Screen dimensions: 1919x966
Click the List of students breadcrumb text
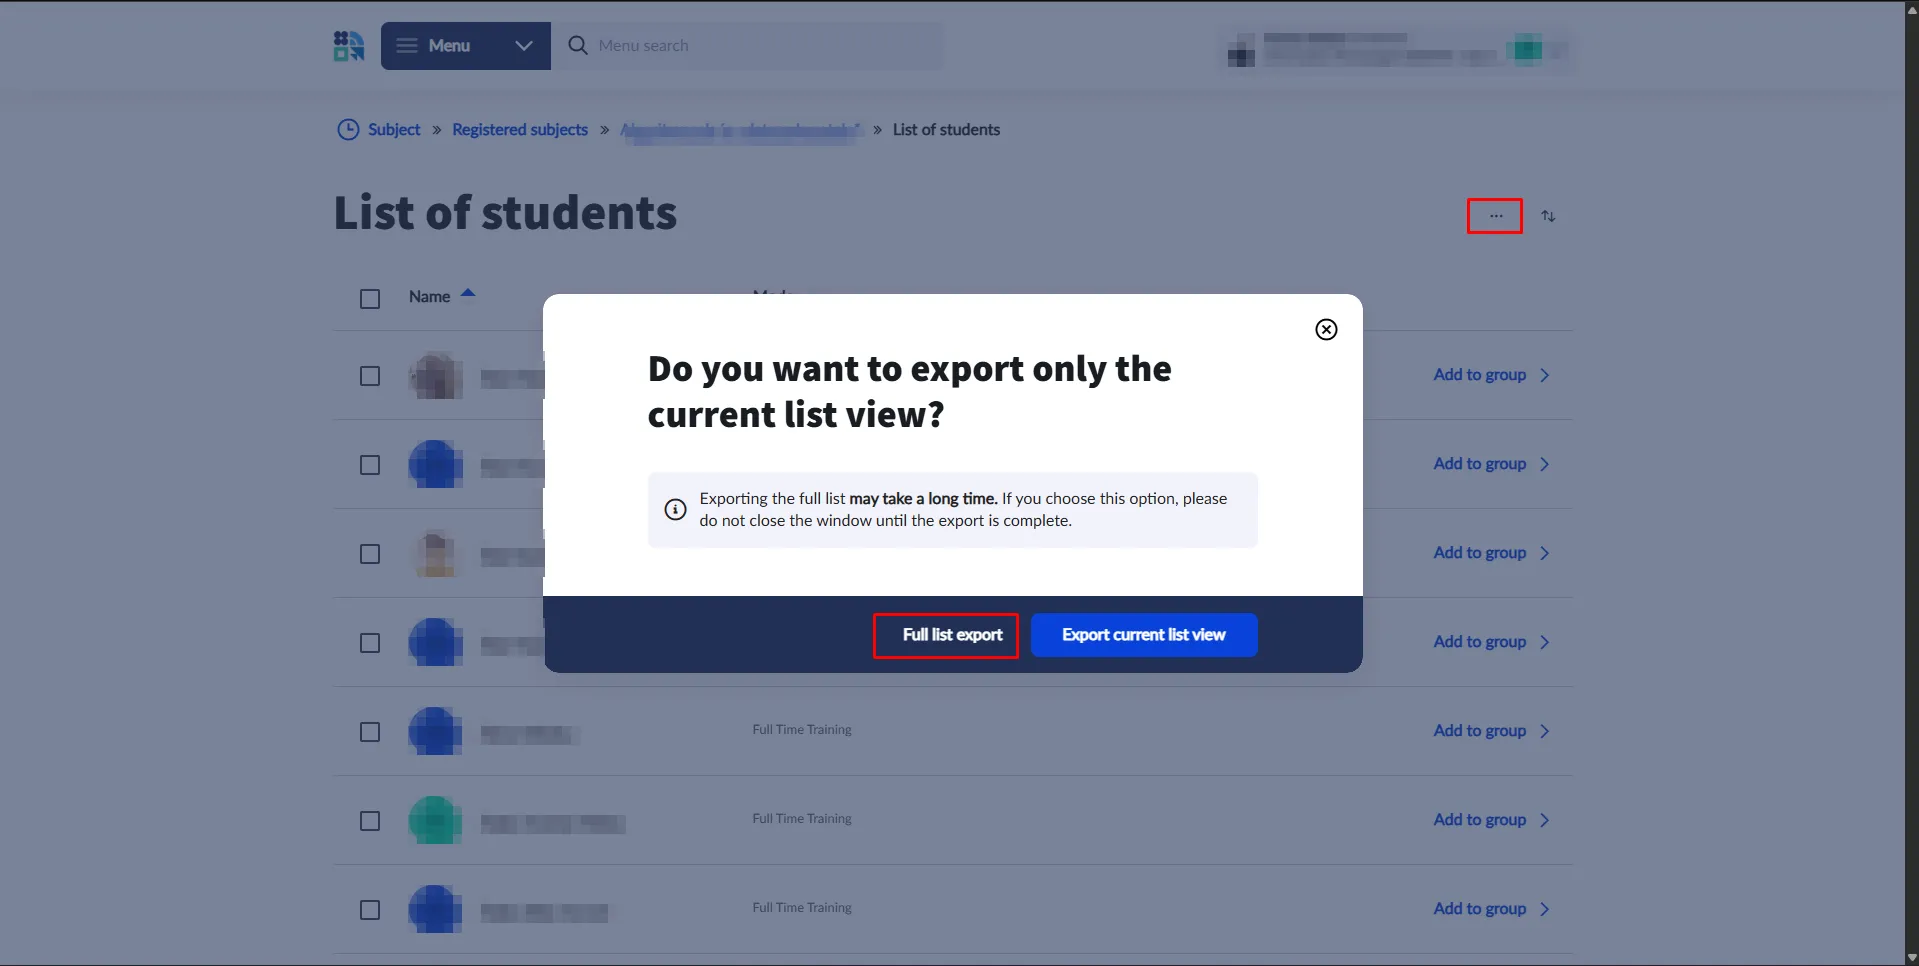point(946,130)
